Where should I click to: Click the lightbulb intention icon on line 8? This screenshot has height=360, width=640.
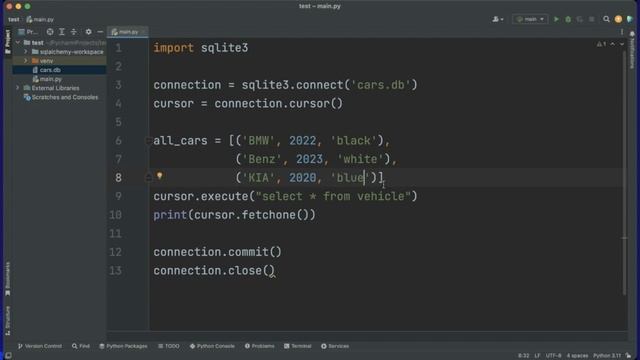tap(160, 176)
